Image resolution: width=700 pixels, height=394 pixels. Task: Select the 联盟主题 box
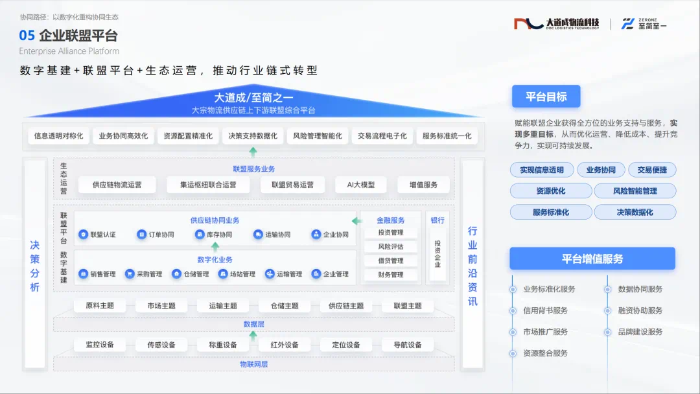point(408,306)
